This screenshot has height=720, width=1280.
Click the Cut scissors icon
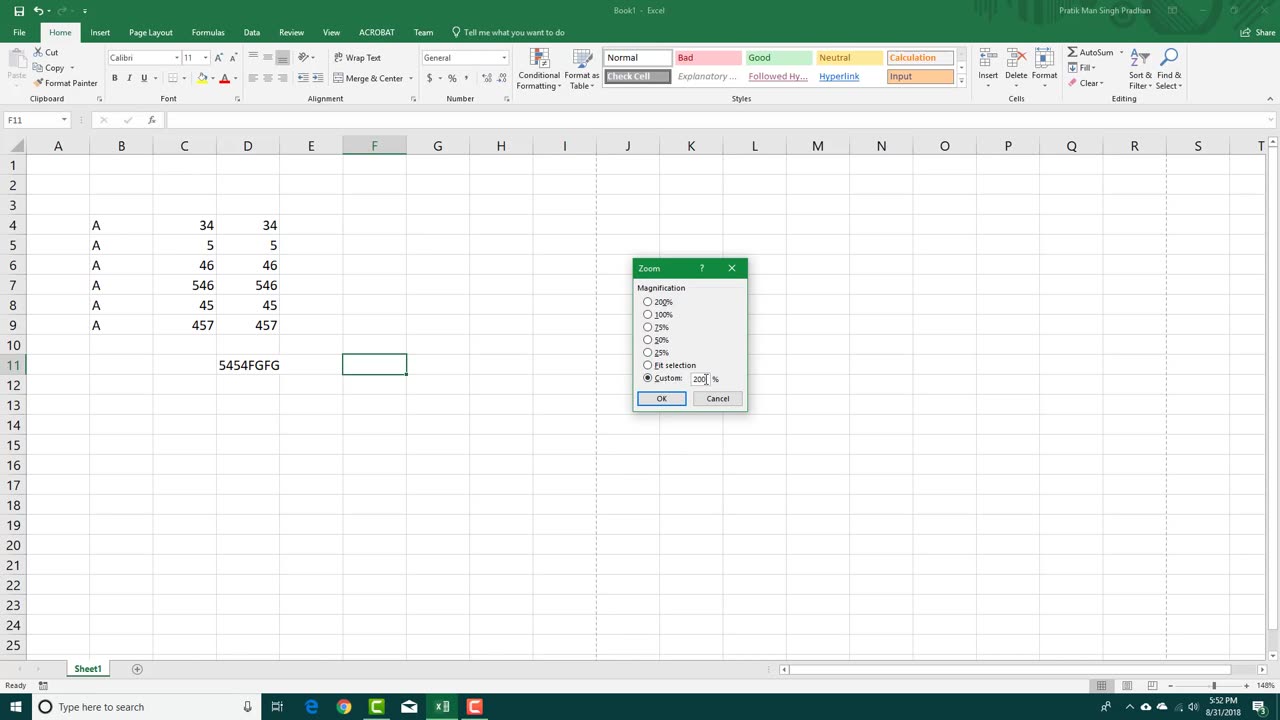pyautogui.click(x=38, y=52)
